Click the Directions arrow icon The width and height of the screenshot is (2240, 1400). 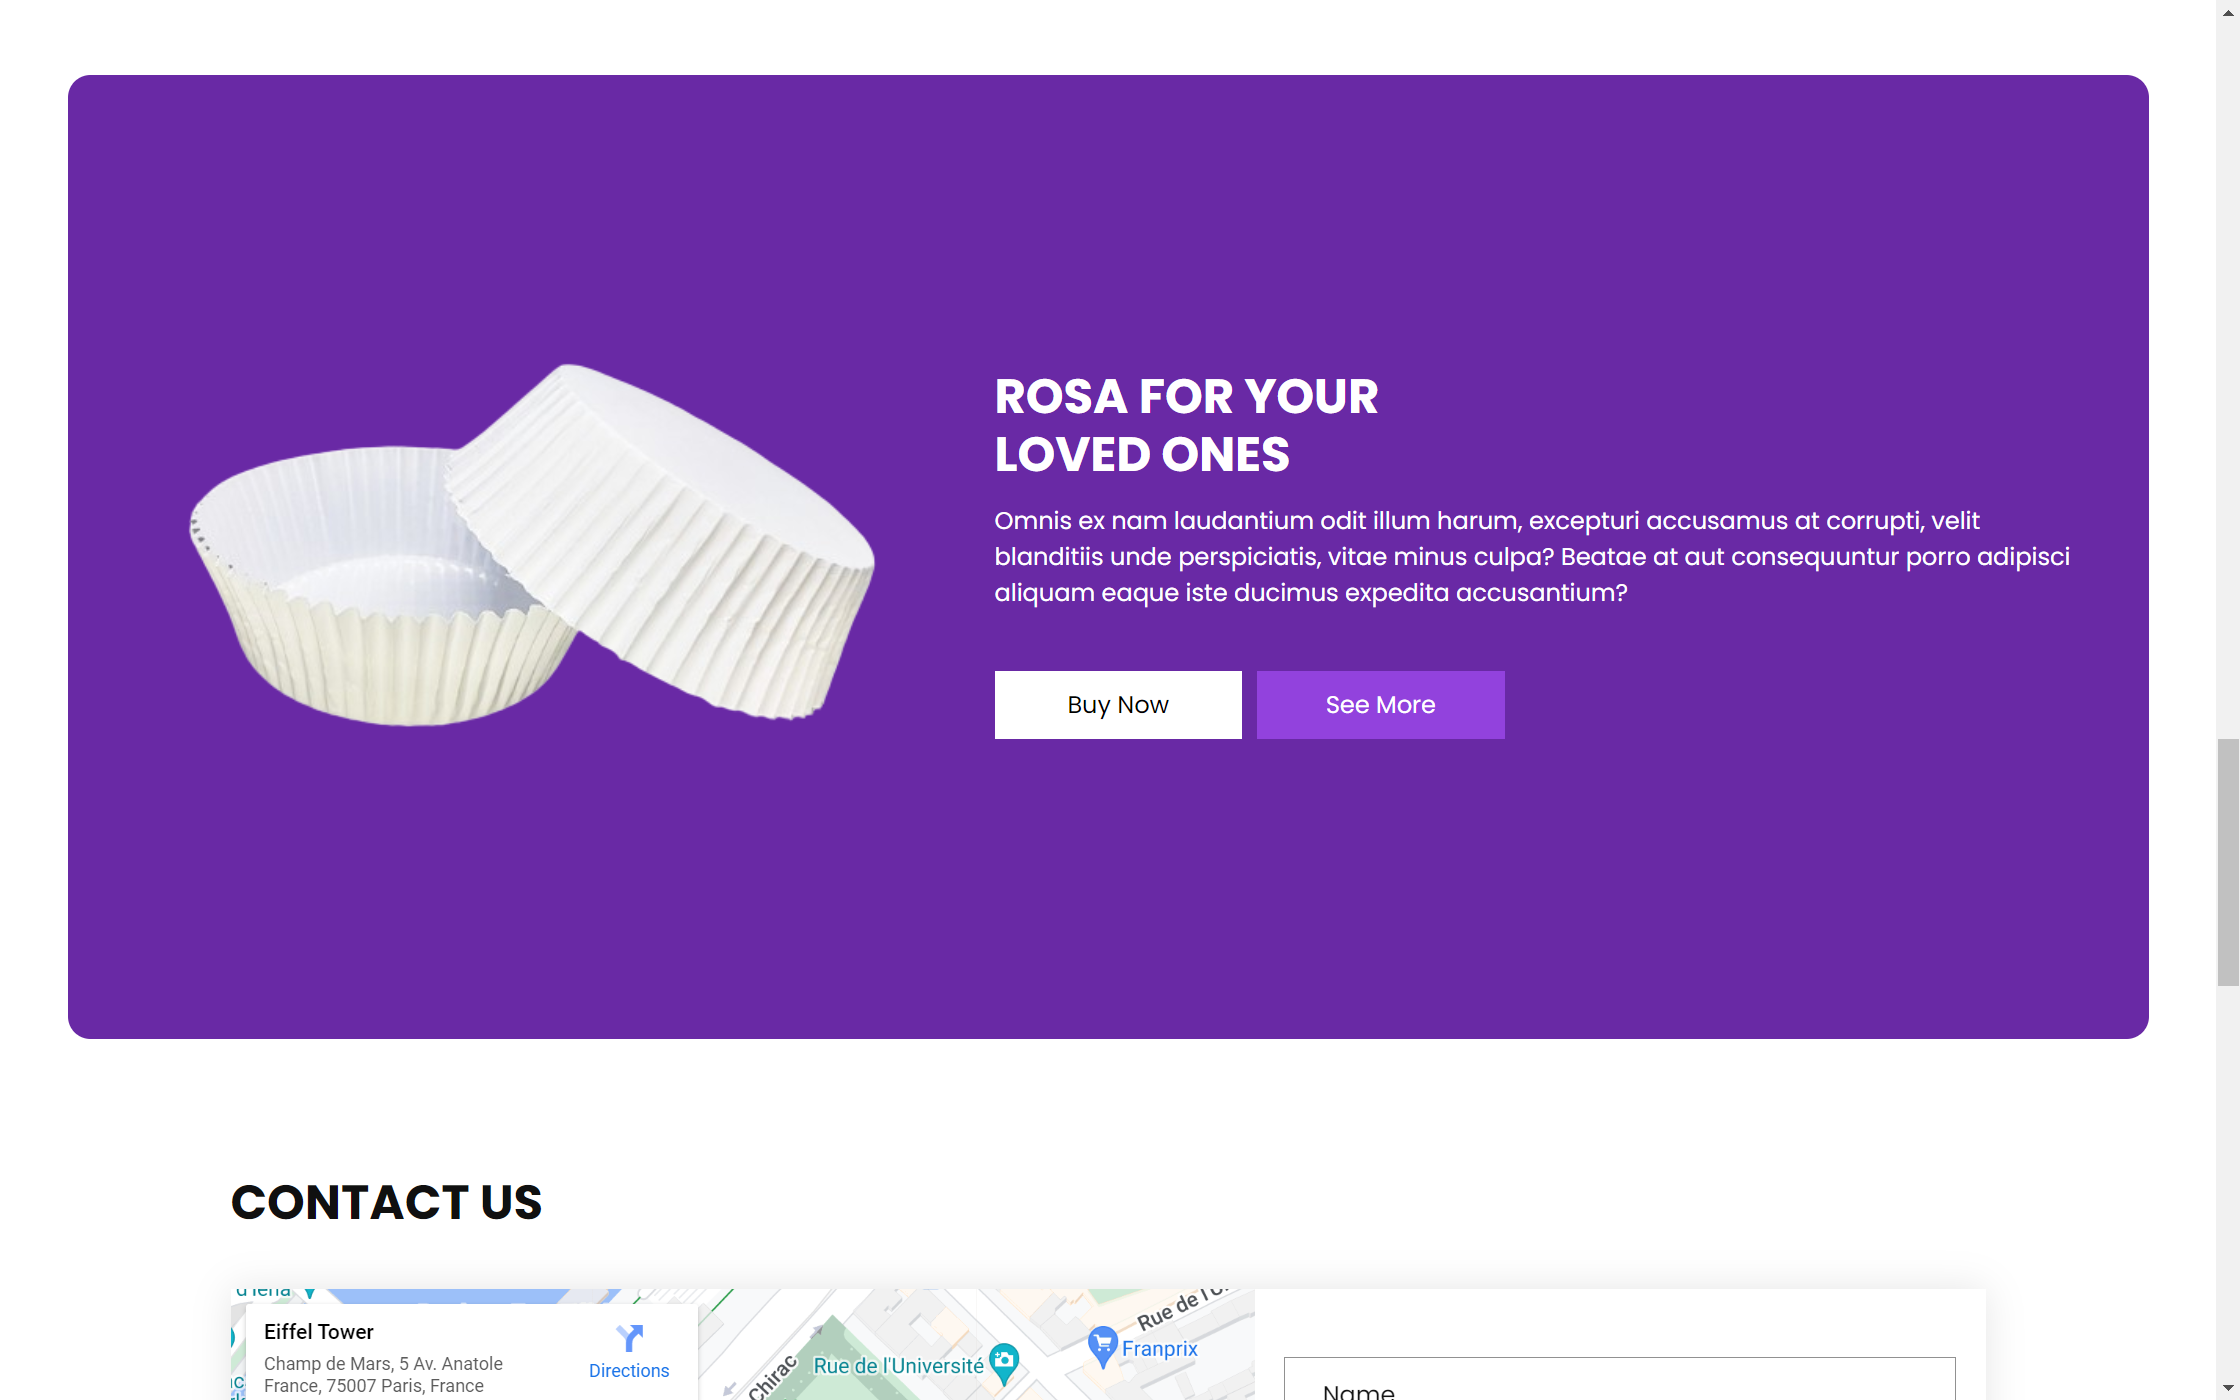click(x=629, y=1338)
